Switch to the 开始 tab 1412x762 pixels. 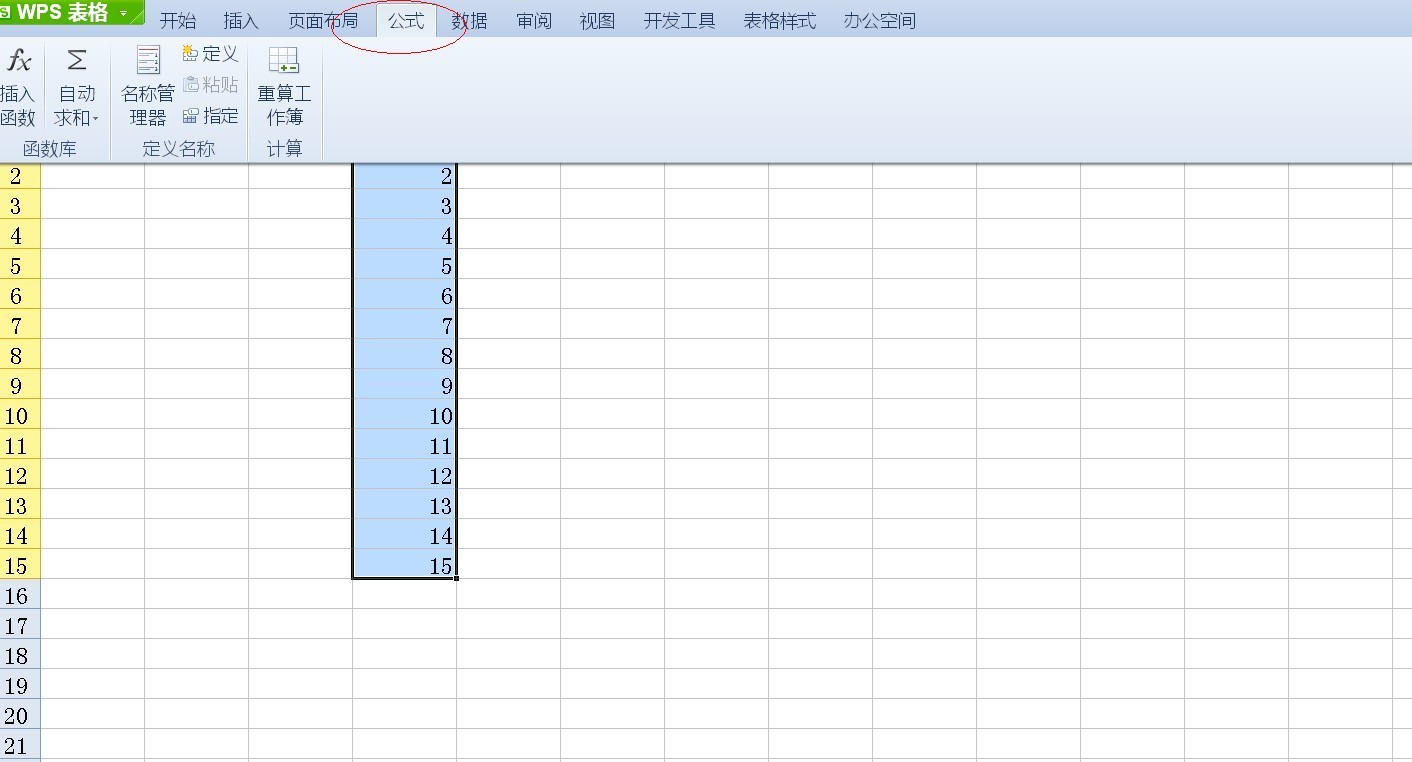tap(178, 21)
